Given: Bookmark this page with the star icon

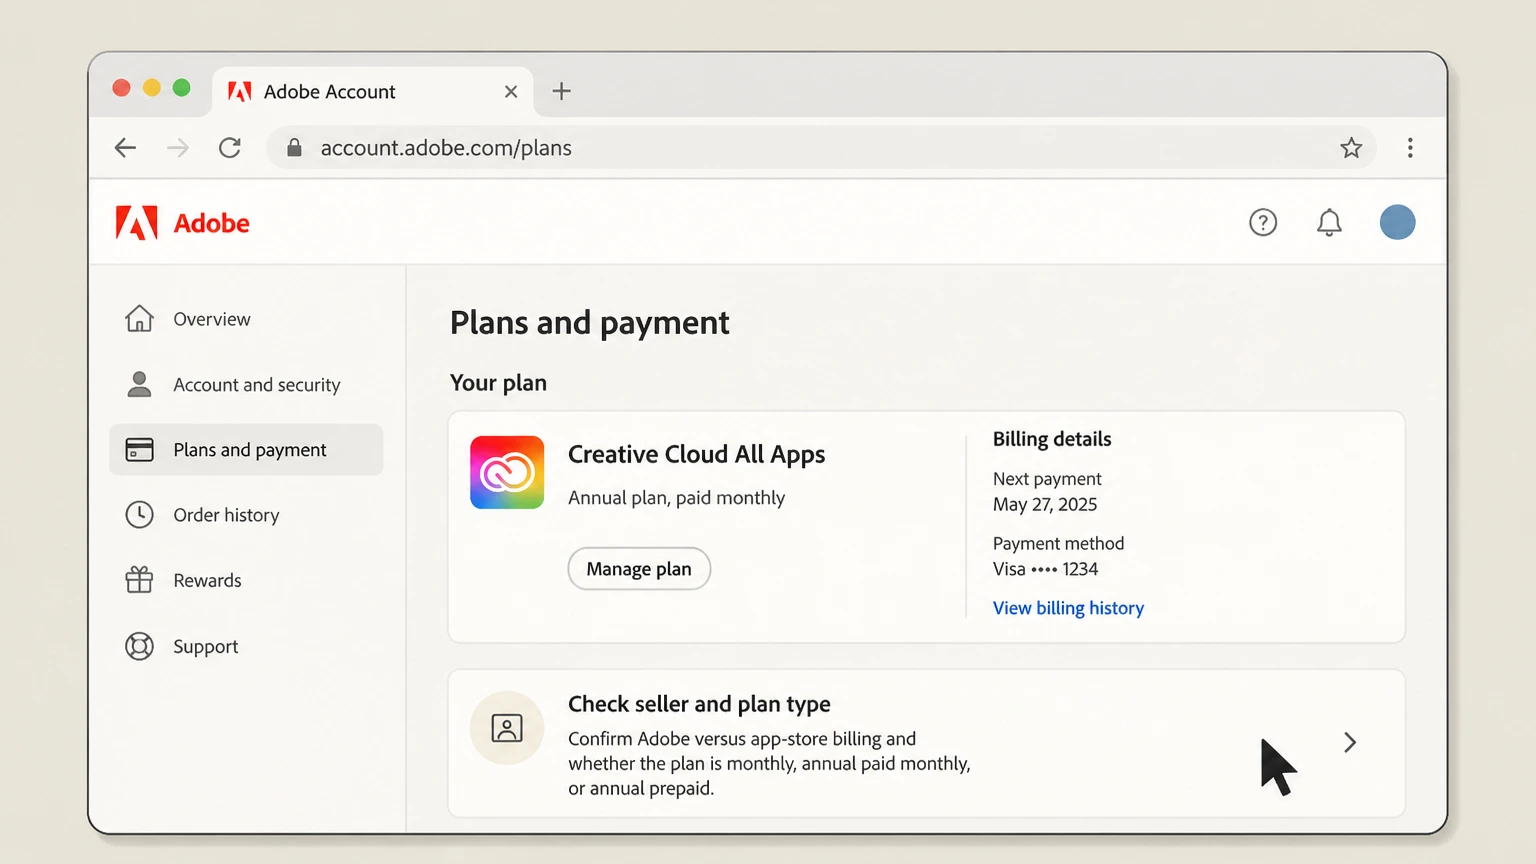Looking at the screenshot, I should (x=1351, y=148).
